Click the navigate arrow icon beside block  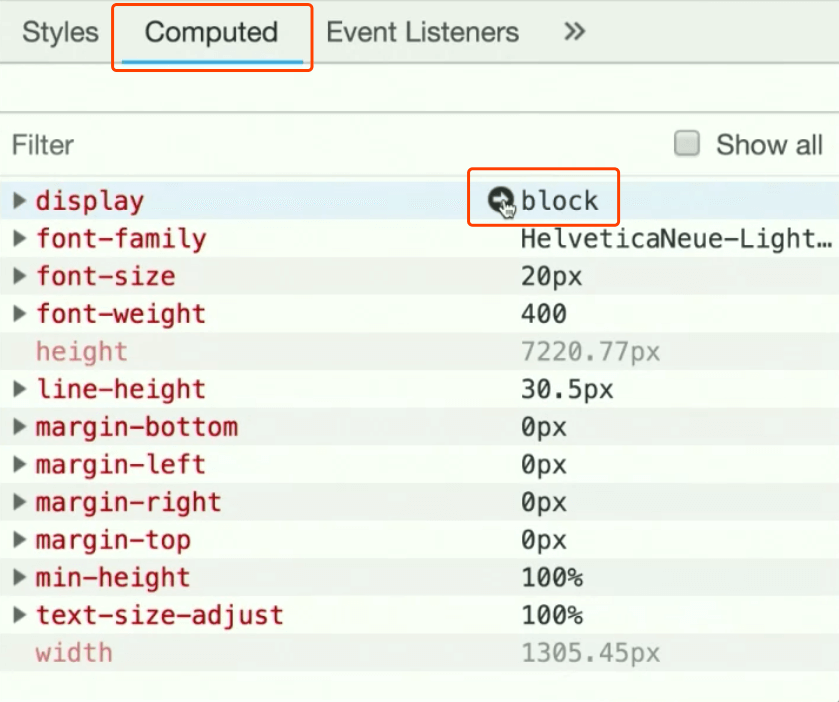click(499, 201)
